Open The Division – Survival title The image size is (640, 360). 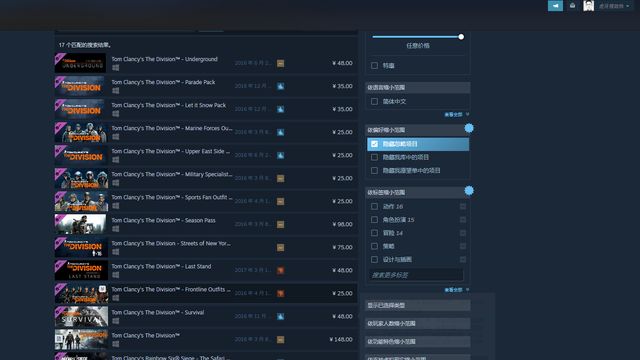click(158, 313)
